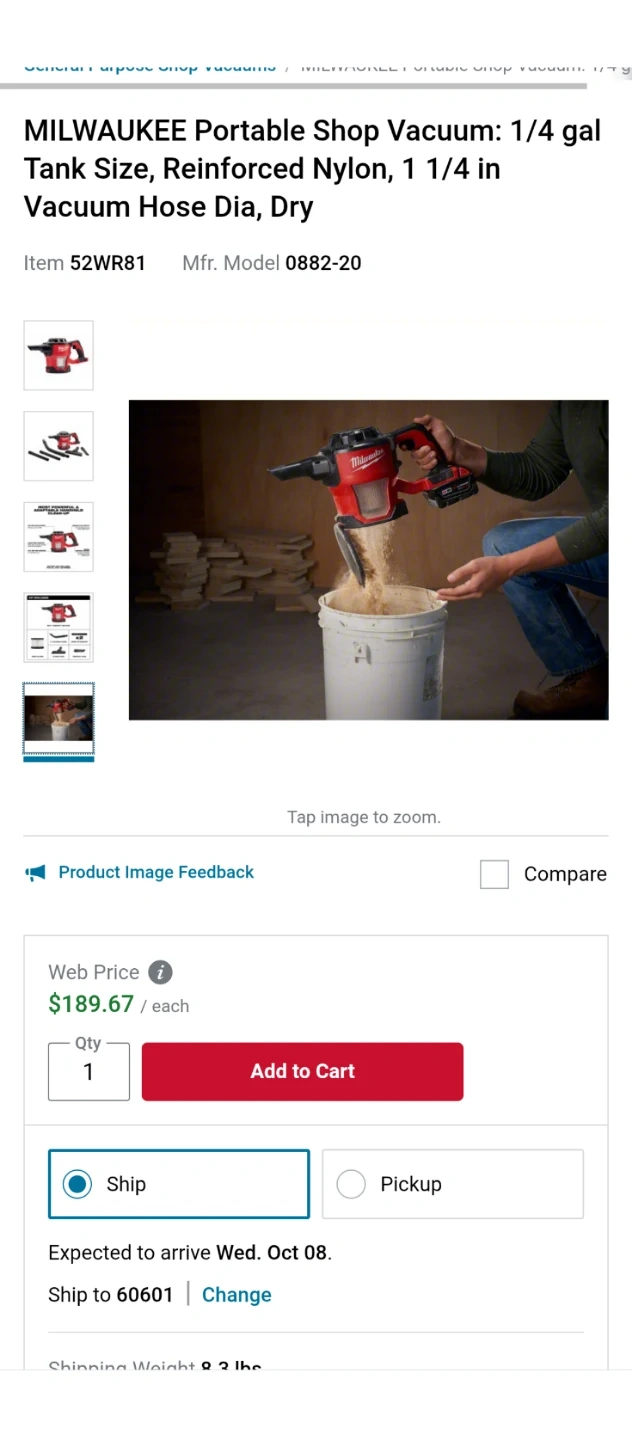The image size is (632, 1440).
Task: Click the item number 52WR81
Action: pos(107,263)
